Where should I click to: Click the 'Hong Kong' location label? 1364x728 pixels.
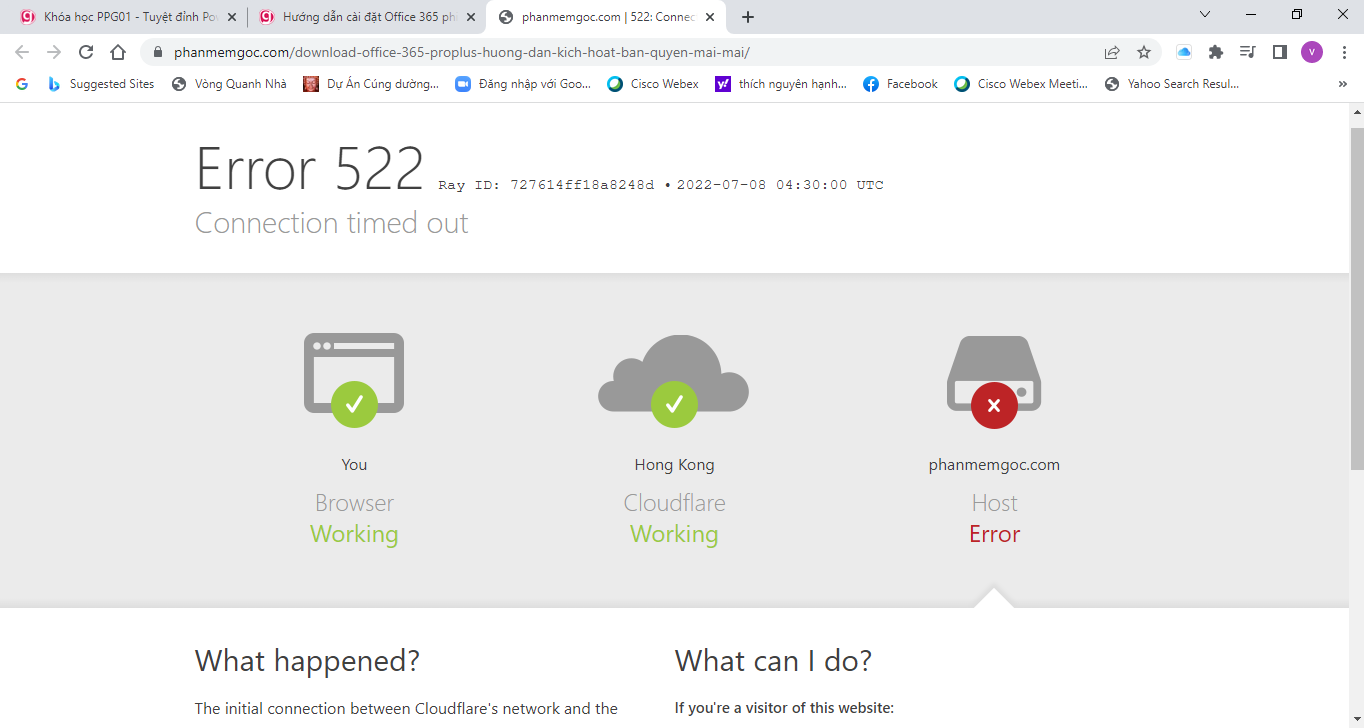click(674, 465)
